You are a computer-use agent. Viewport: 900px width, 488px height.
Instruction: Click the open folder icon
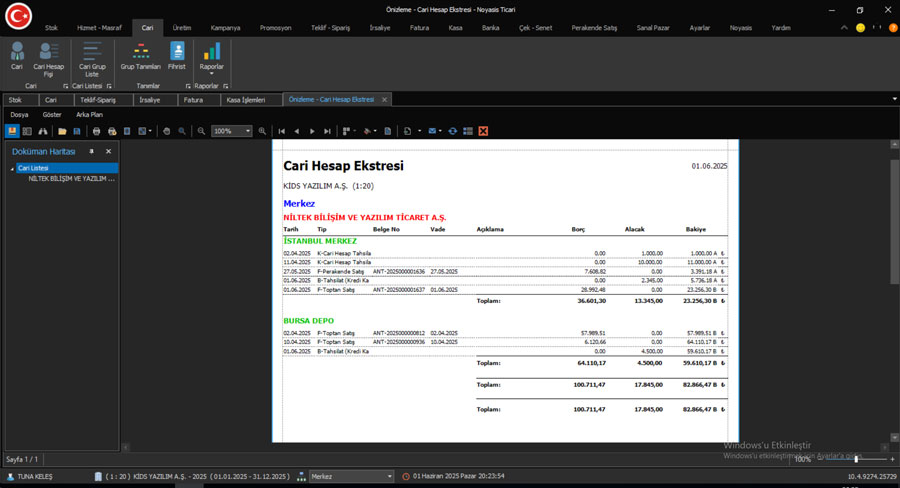click(62, 131)
